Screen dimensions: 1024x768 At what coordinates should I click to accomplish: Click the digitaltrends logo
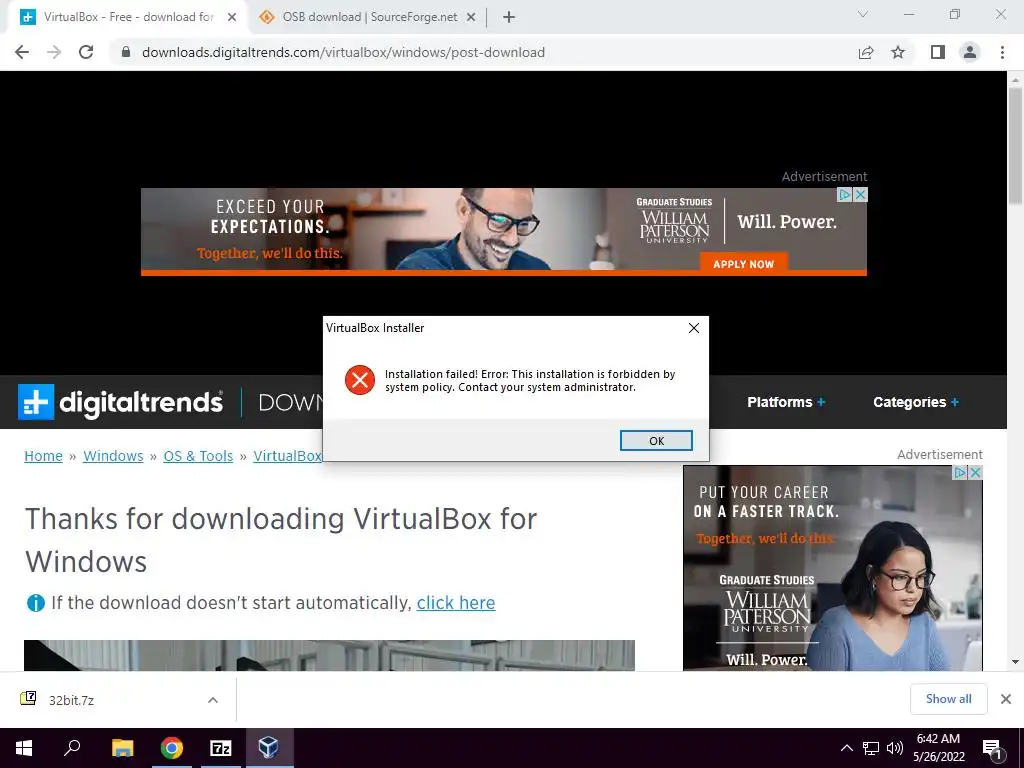coord(120,402)
